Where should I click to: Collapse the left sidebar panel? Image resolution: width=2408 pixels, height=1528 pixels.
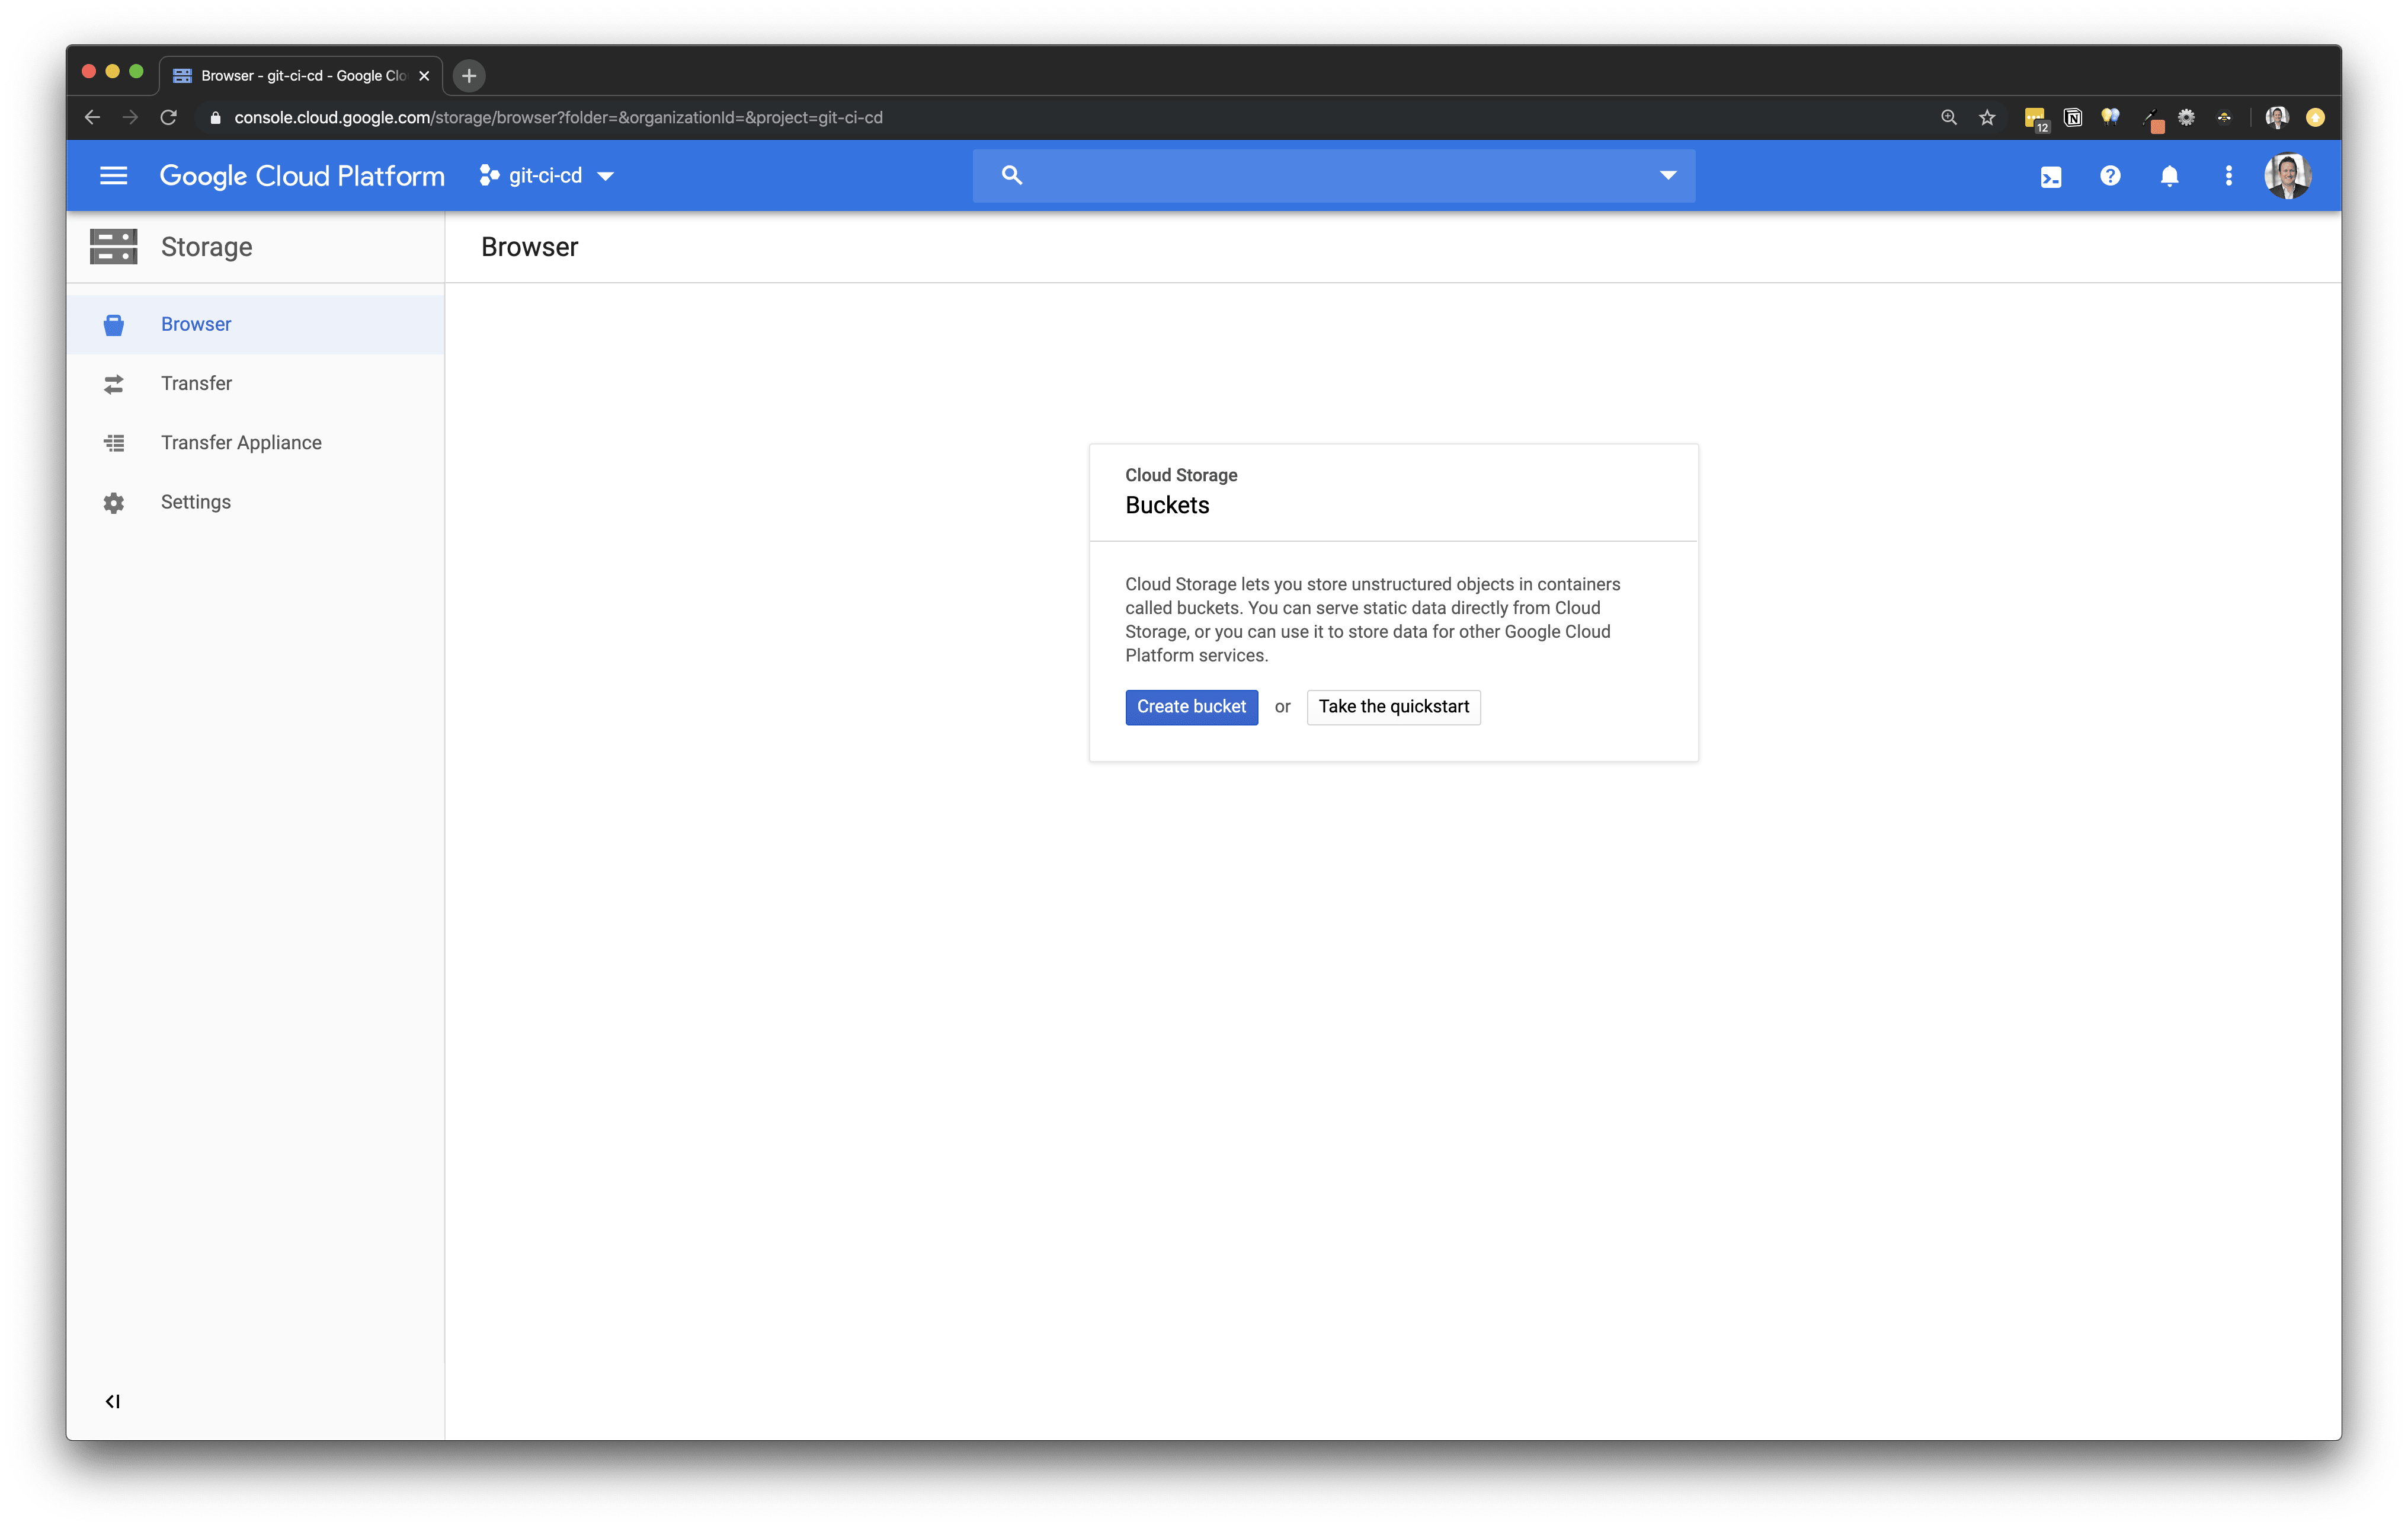pyautogui.click(x=113, y=1402)
